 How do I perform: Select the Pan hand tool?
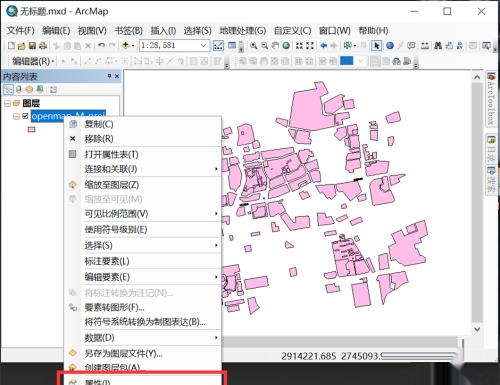coord(275,46)
